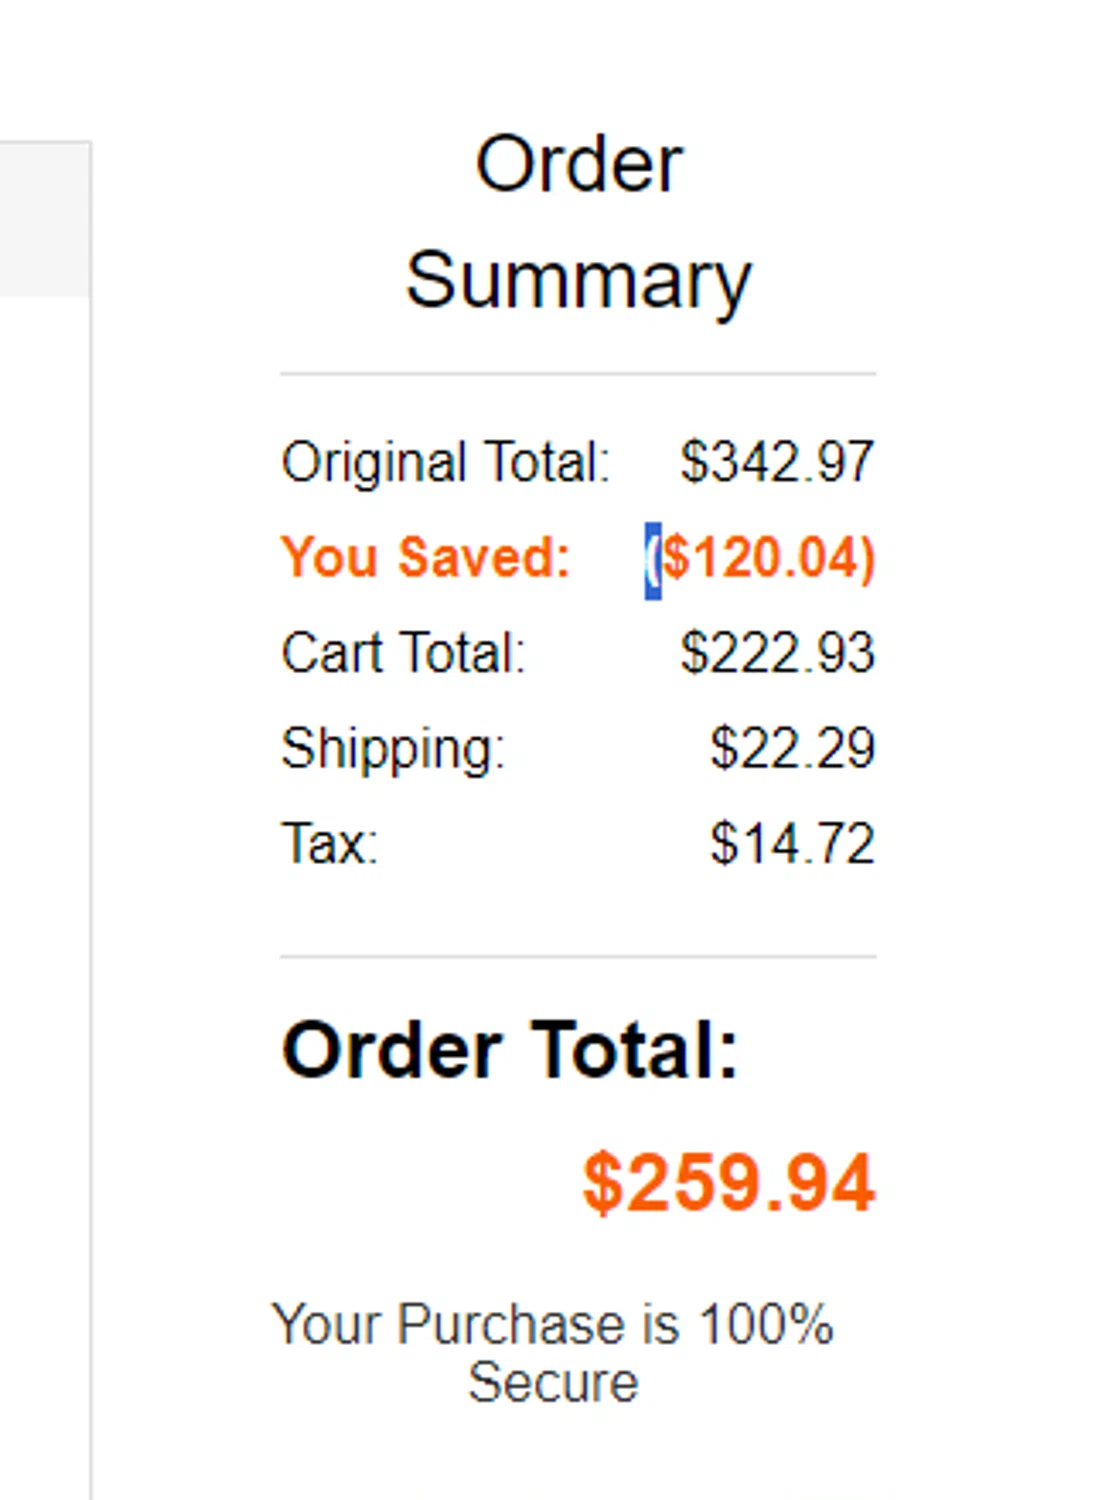
Task: Click the word "Order" in the summary heading
Action: [x=578, y=165]
